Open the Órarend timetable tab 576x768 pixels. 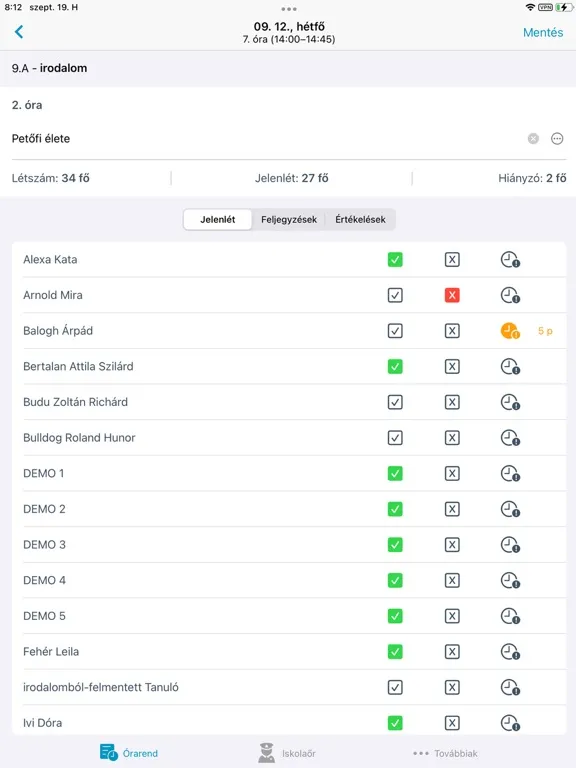(129, 753)
